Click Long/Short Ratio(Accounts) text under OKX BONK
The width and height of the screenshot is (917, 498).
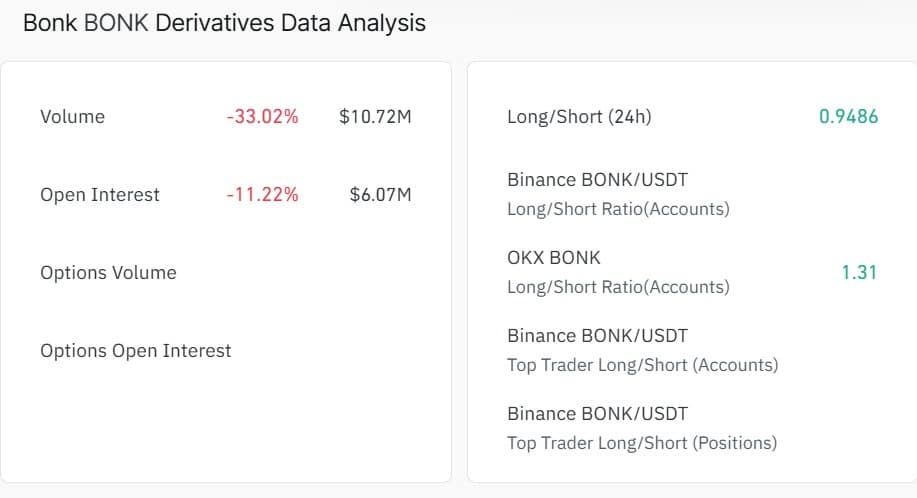618,287
